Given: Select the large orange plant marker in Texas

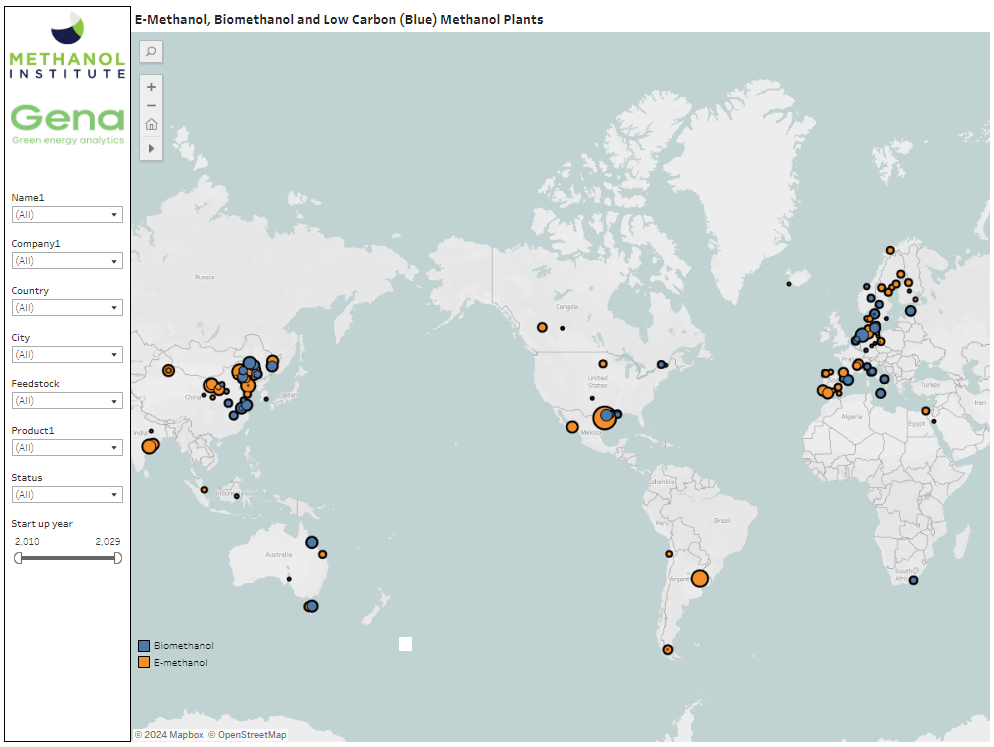Looking at the screenshot, I should coord(604,419).
